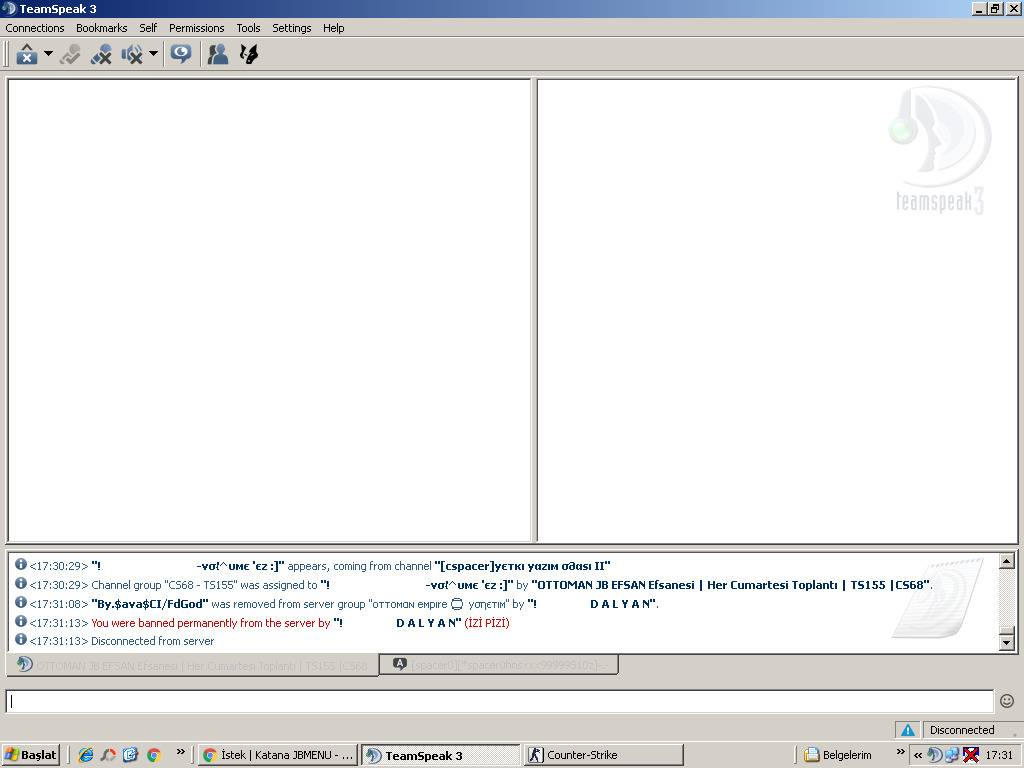
Task: Switch to the İstek | Katana JBMENU Chrome window
Action: 278,755
